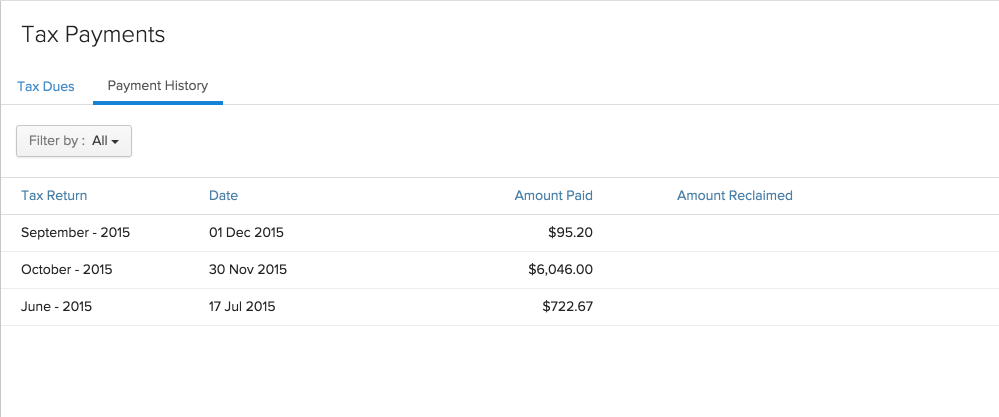Open the September - 2015 tax return row
Image resolution: width=999 pixels, height=417 pixels.
[x=75, y=233]
